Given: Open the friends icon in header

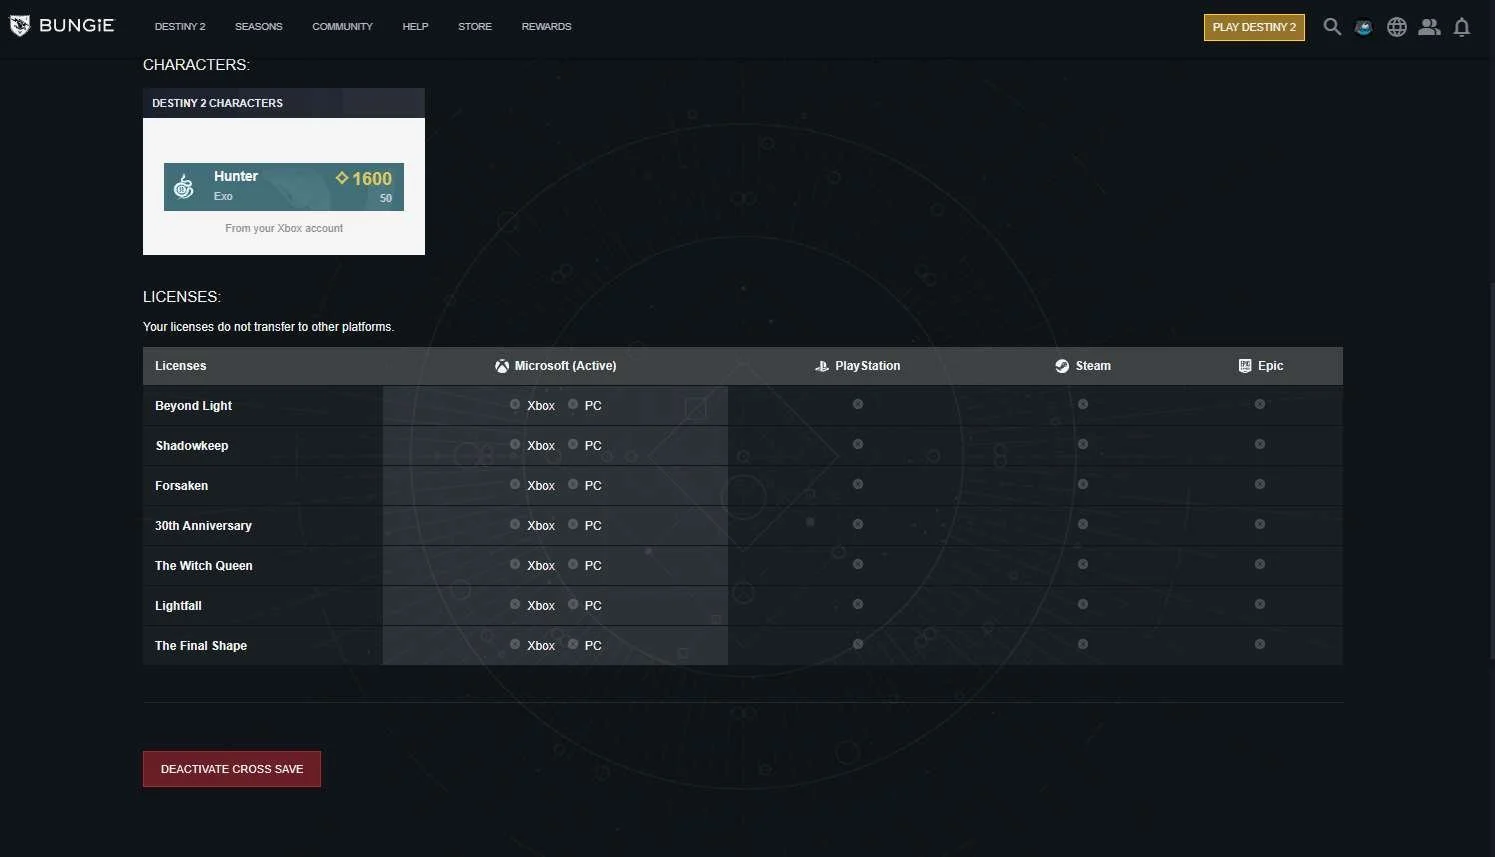Looking at the screenshot, I should [x=1430, y=27].
